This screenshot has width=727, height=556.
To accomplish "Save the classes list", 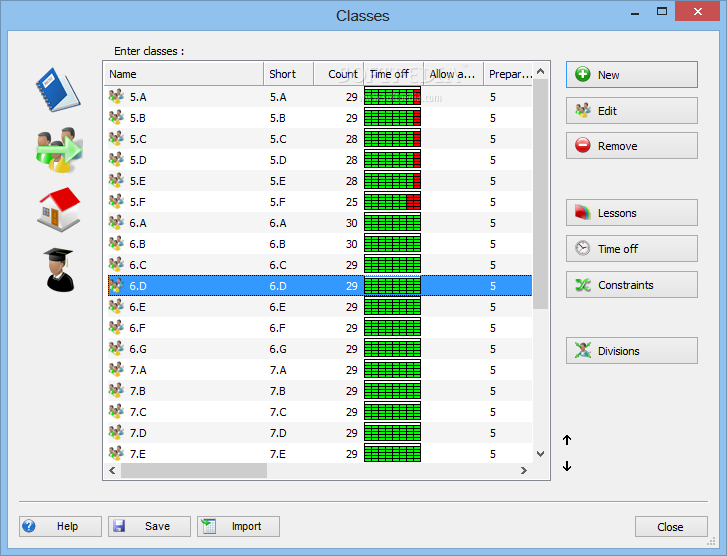I will pos(149,526).
